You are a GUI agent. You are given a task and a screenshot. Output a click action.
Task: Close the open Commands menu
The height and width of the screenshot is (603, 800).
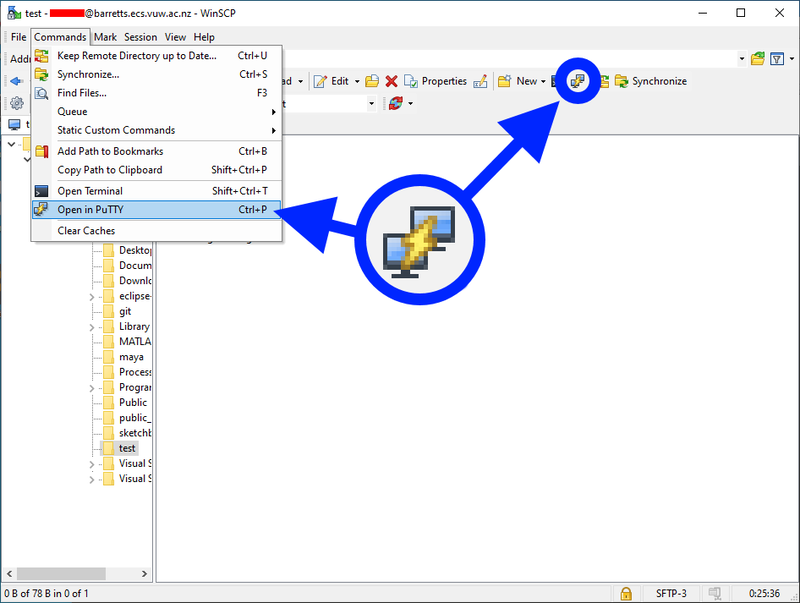click(x=60, y=37)
